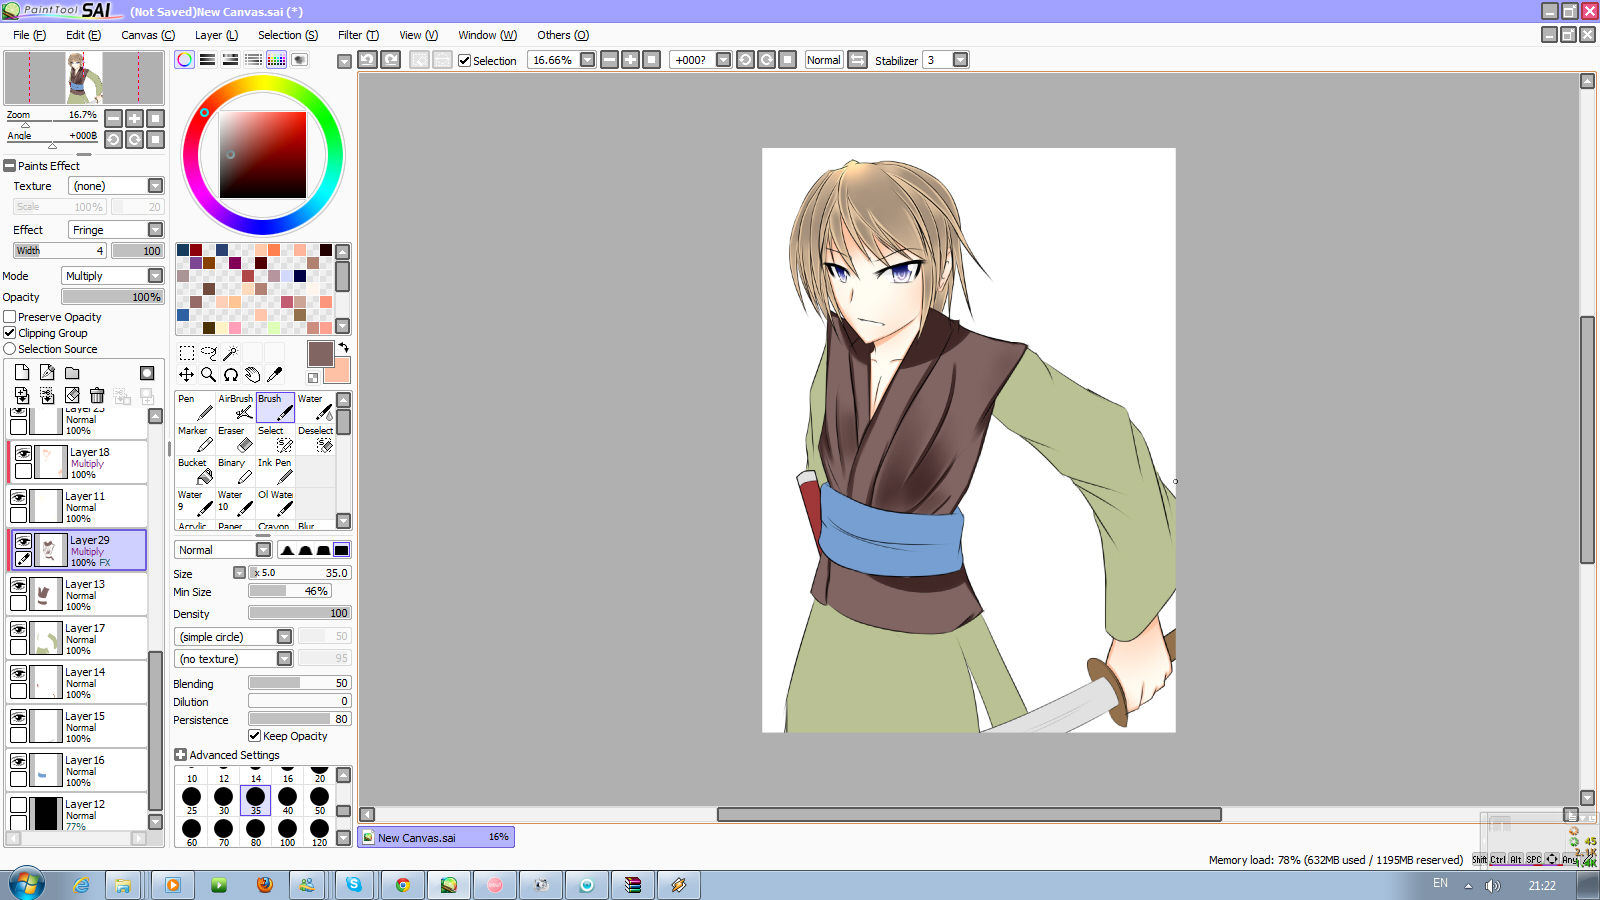Open the zoom percentage 16.66% dropdown
Image resolution: width=1600 pixels, height=900 pixels.
[588, 60]
